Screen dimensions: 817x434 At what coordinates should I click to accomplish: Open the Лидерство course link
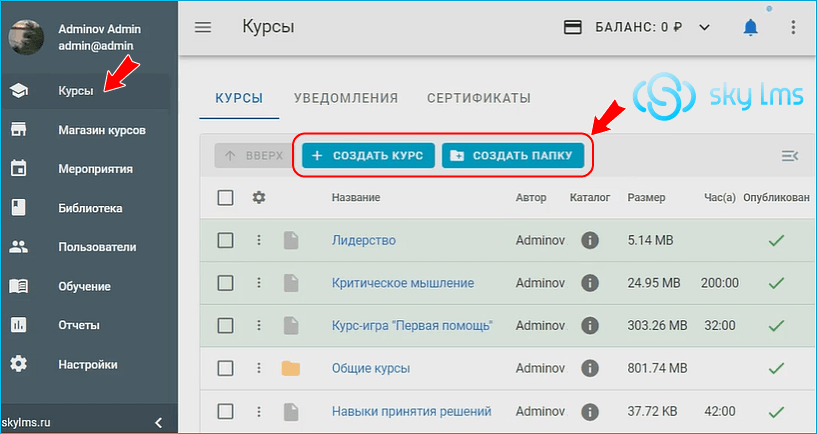[364, 240]
